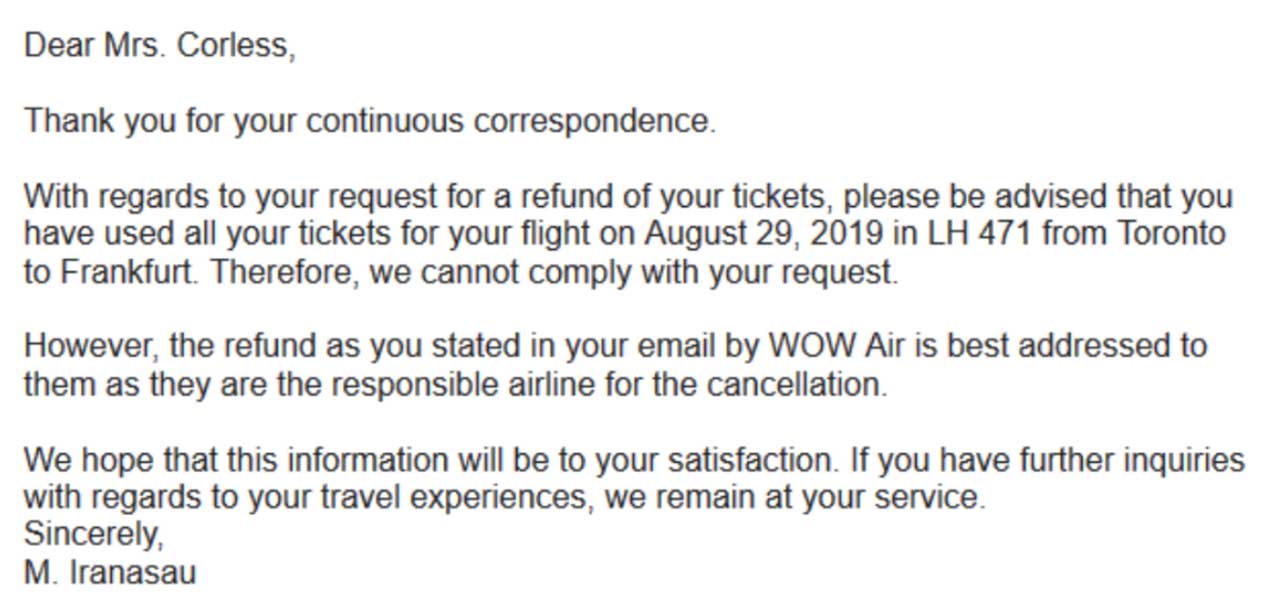
Task: Click the signature name "M. Iranasau"
Action: 110,573
